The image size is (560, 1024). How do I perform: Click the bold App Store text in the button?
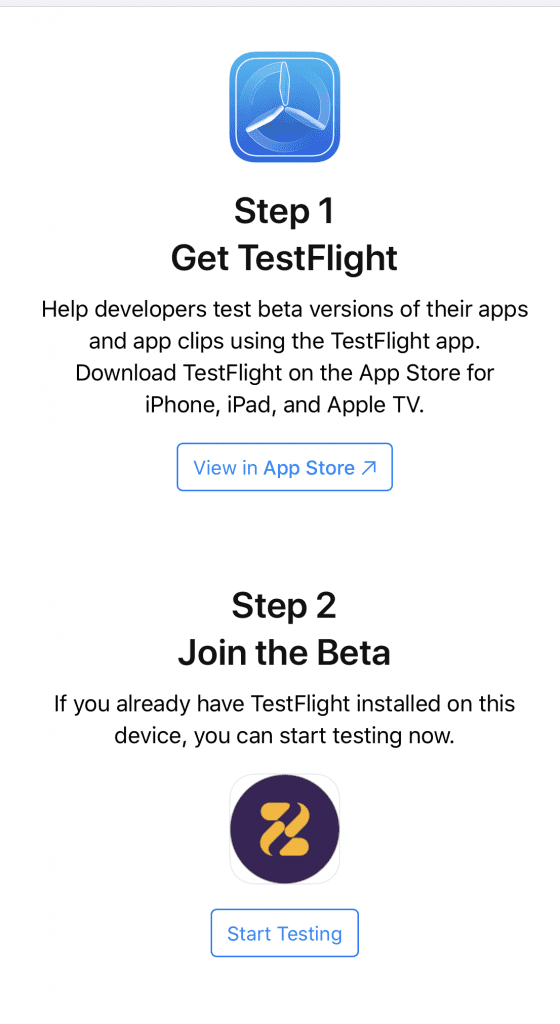tap(309, 468)
